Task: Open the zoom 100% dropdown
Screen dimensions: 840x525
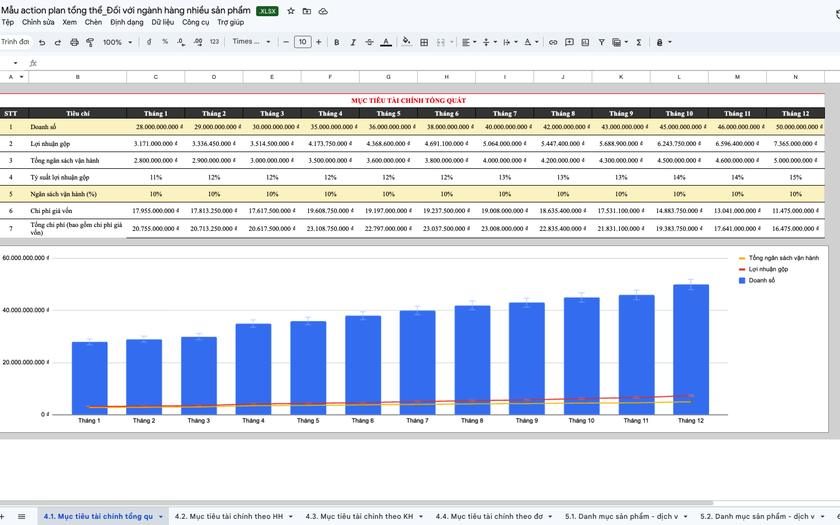Action: coord(117,42)
